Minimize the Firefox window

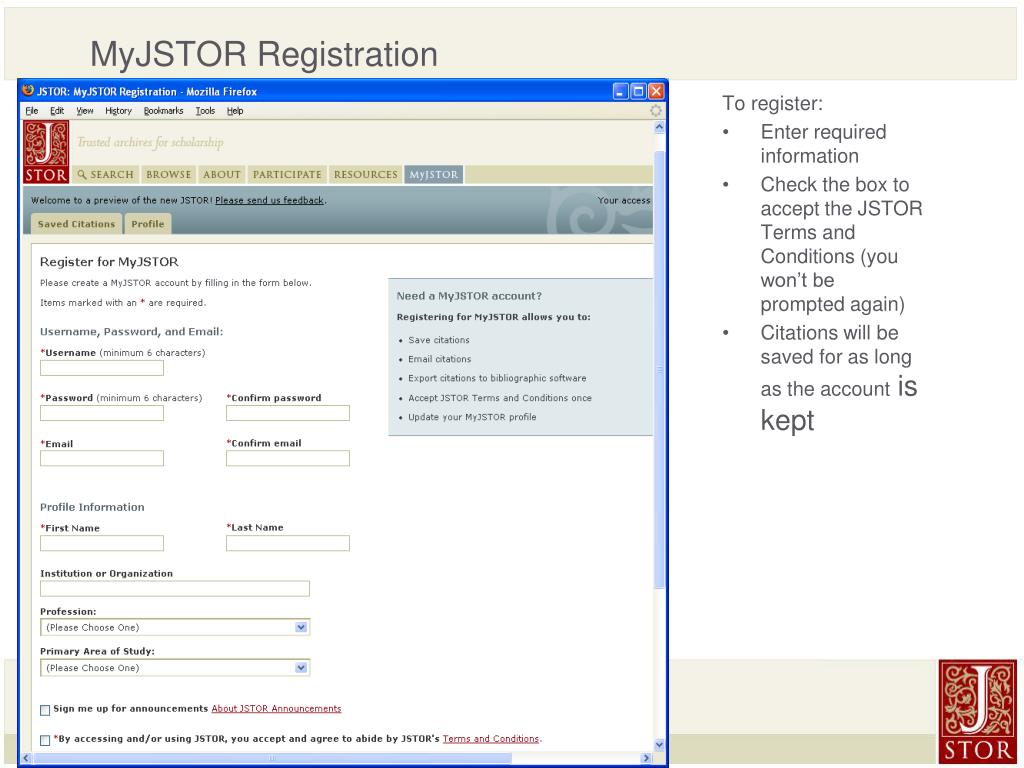coord(620,91)
